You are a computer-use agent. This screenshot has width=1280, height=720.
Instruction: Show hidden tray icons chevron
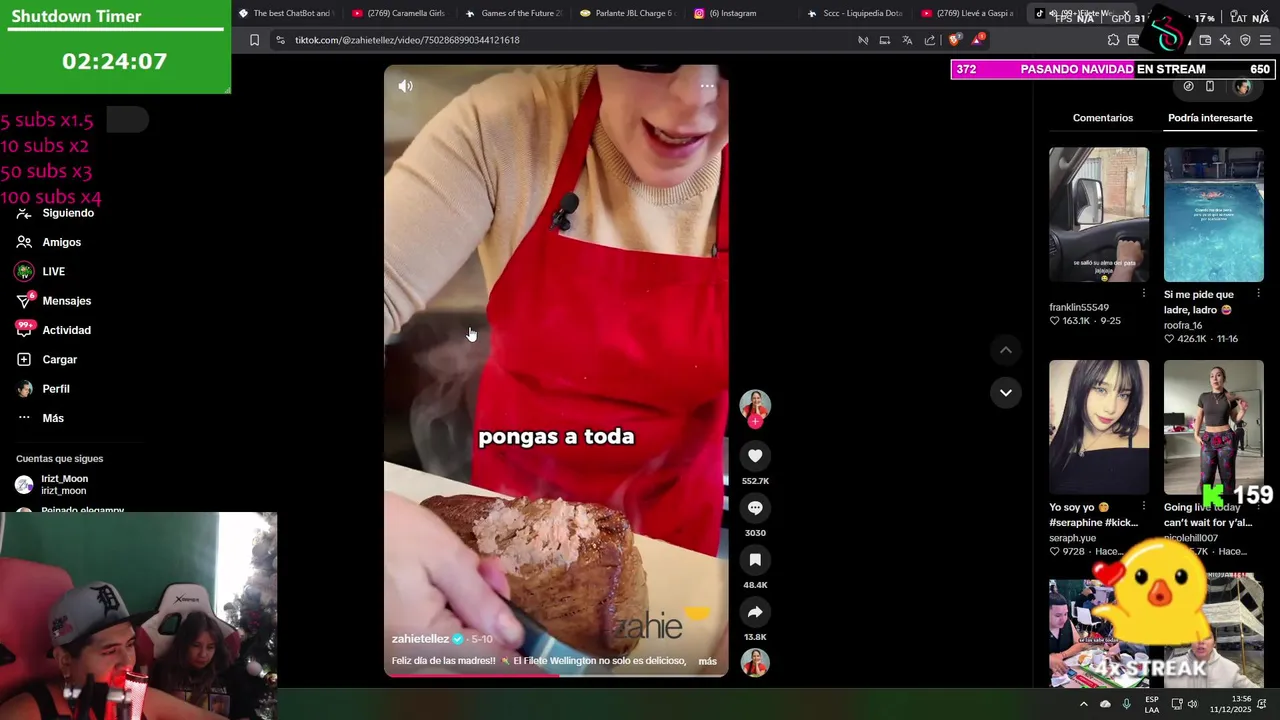tap(1083, 704)
